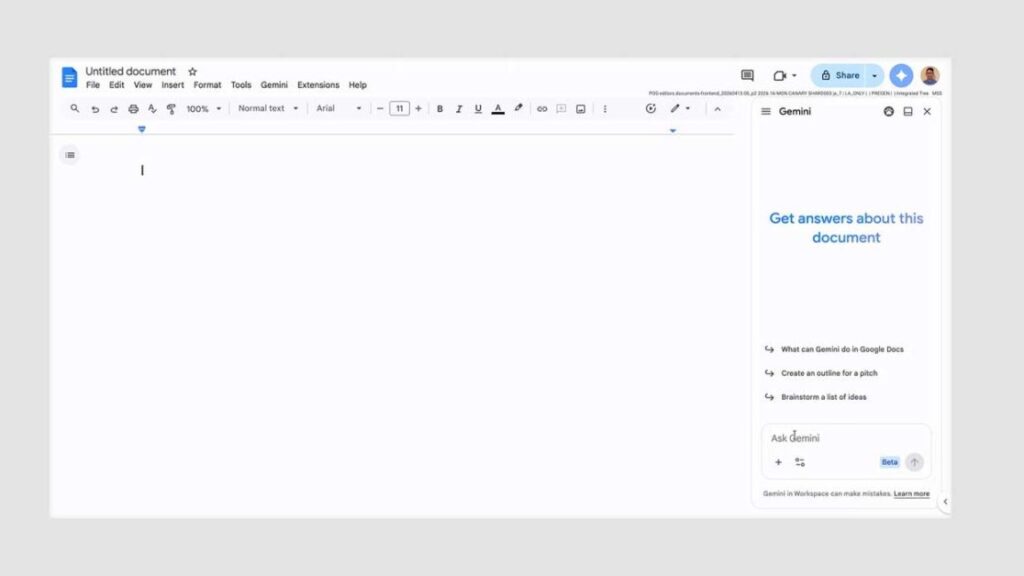Click the plus attach icon in Gemini

[778, 462]
